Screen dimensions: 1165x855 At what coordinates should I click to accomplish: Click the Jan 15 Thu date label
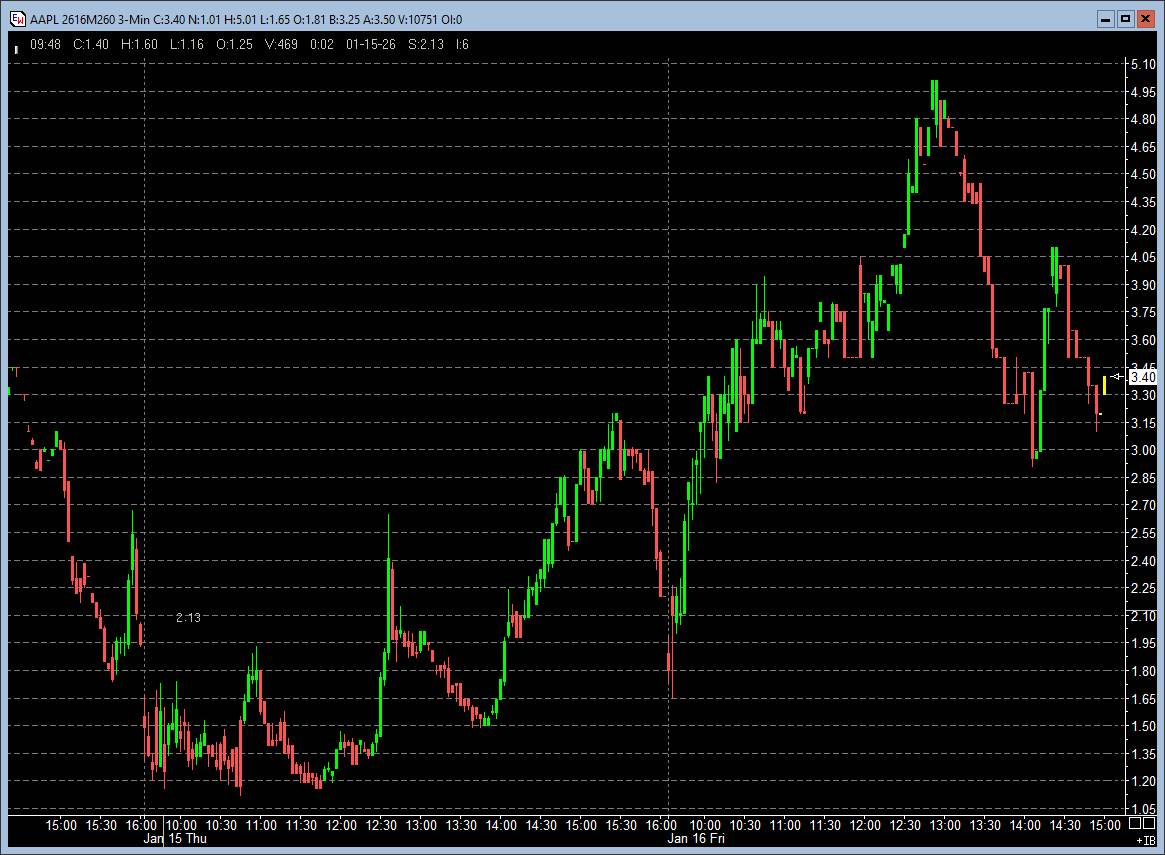click(175, 839)
